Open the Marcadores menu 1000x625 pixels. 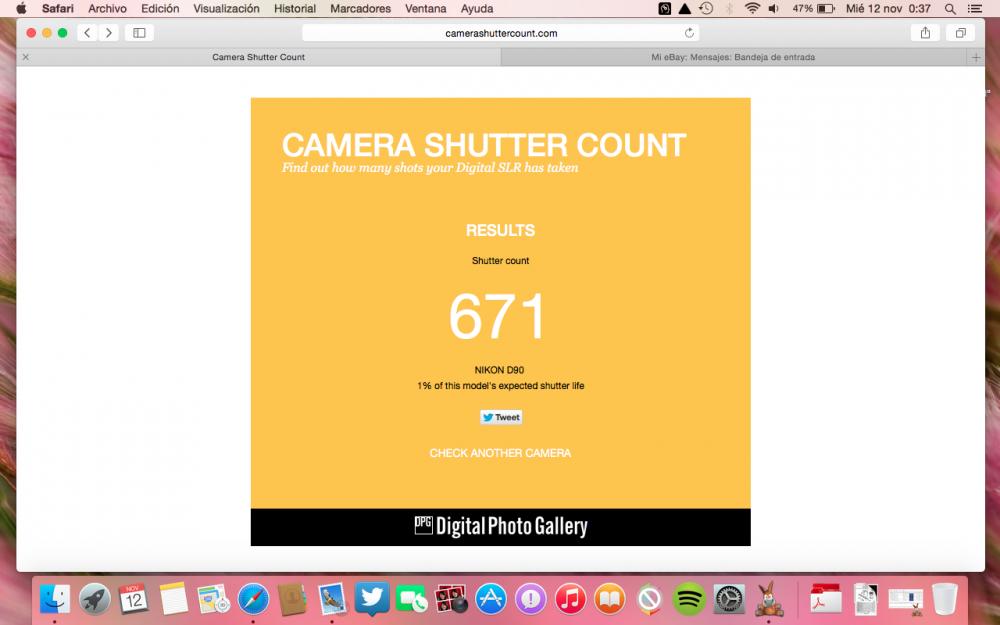tap(360, 9)
